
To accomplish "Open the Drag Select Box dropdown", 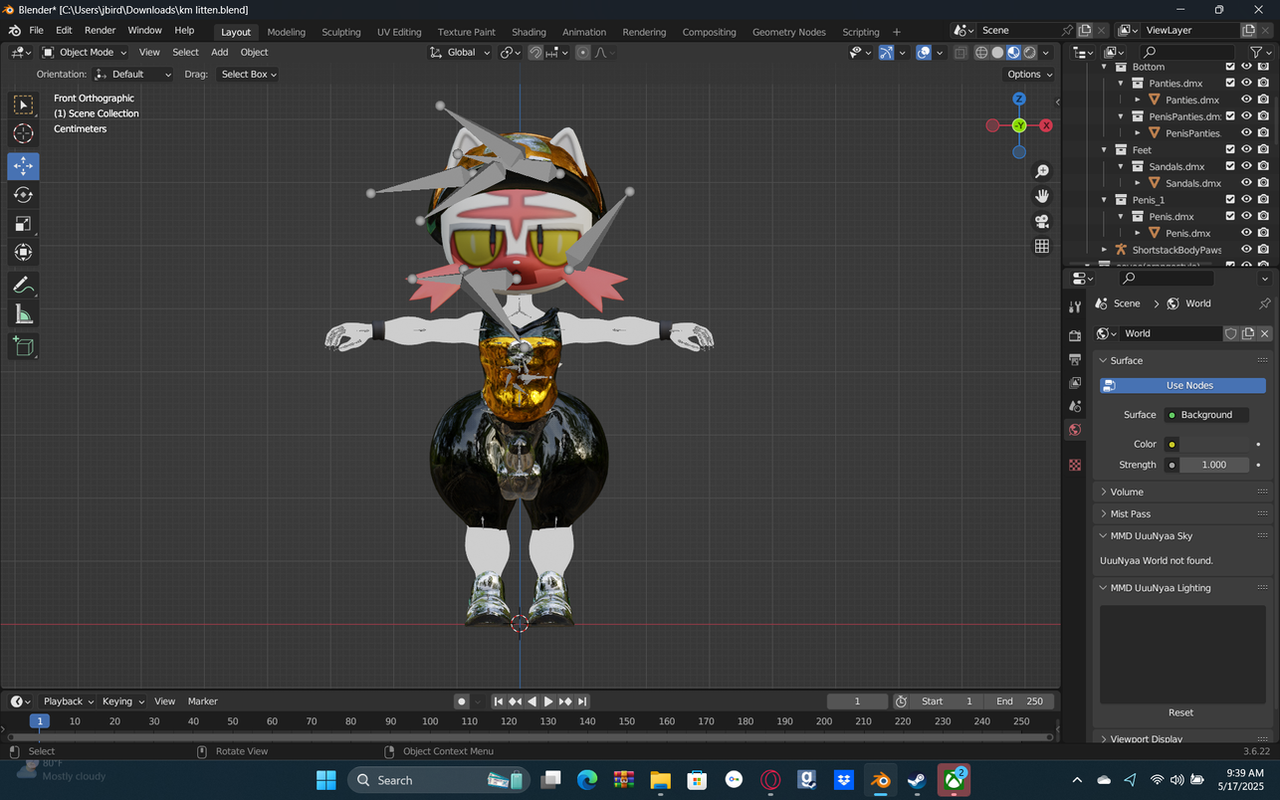I will 248,74.
